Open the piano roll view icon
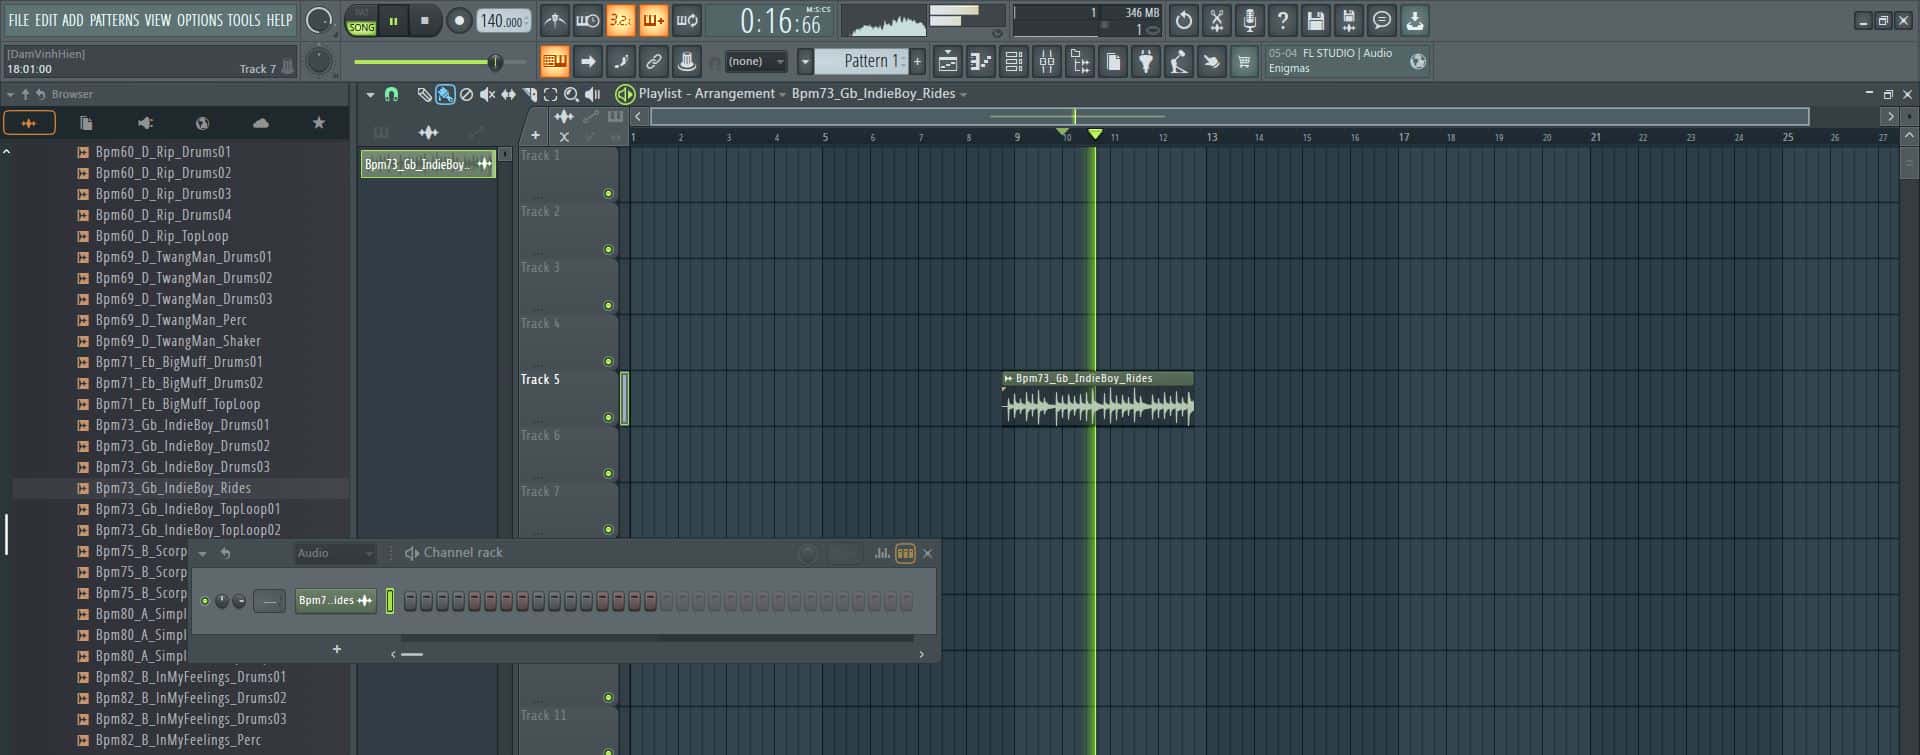1920x755 pixels. click(x=980, y=62)
